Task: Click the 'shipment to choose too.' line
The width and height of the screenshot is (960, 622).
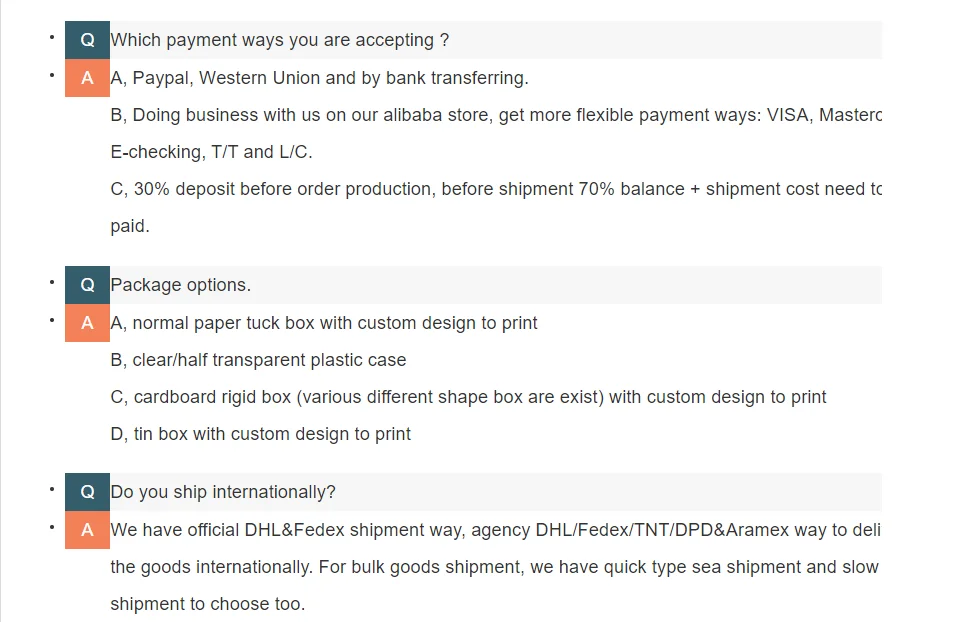Action: (x=207, y=604)
